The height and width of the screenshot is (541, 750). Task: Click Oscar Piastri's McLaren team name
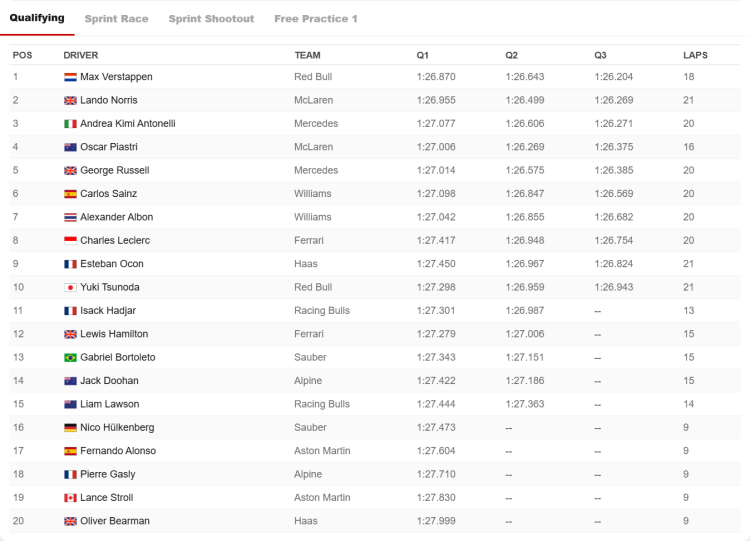pyautogui.click(x=313, y=147)
